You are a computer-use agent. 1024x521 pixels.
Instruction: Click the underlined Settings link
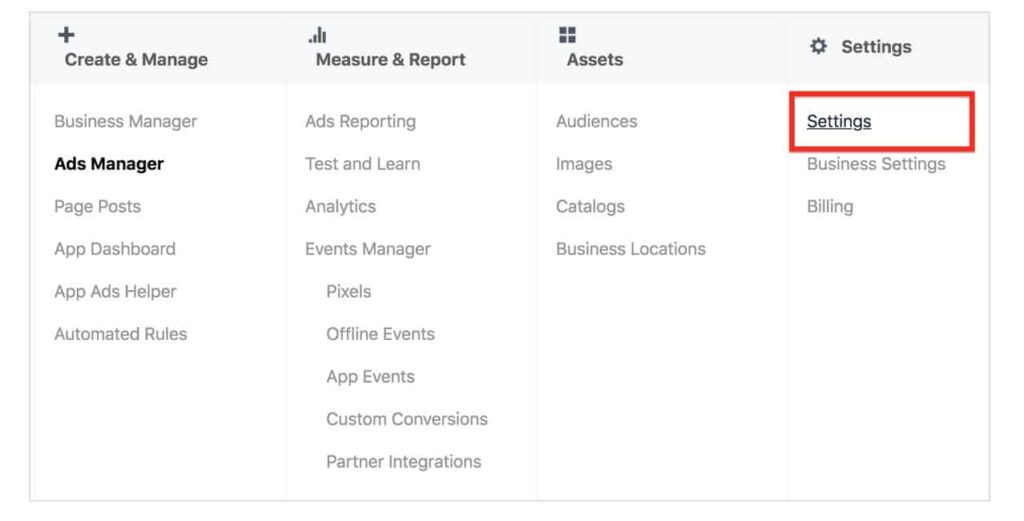pos(839,121)
